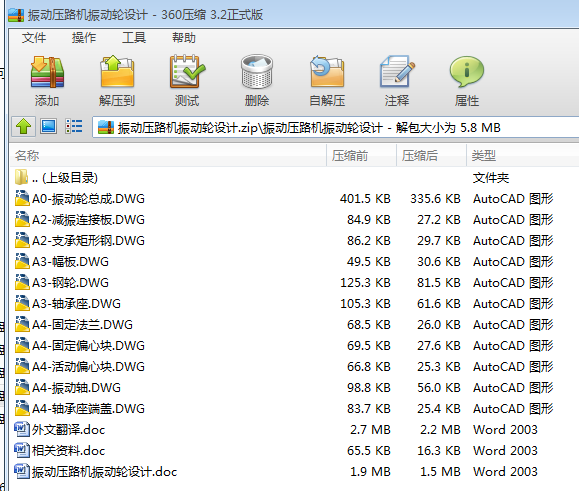Select file A3-幅板.DWG

point(70,262)
